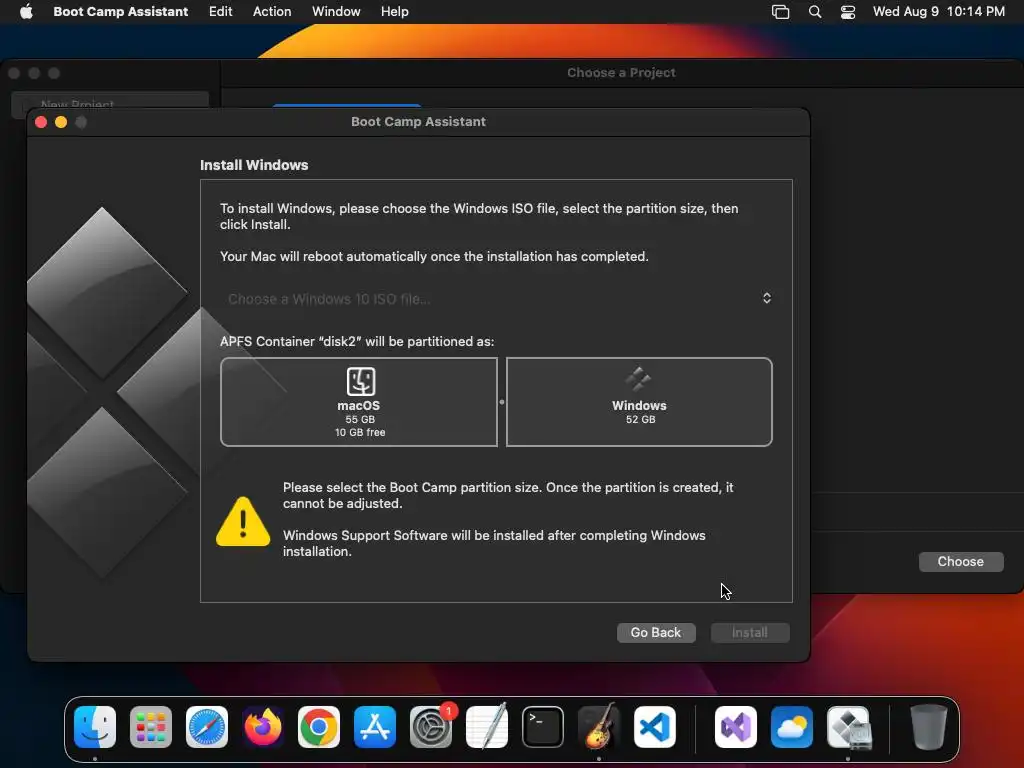1024x768 pixels.
Task: Click the yellow warning triangle icon
Action: tap(243, 521)
